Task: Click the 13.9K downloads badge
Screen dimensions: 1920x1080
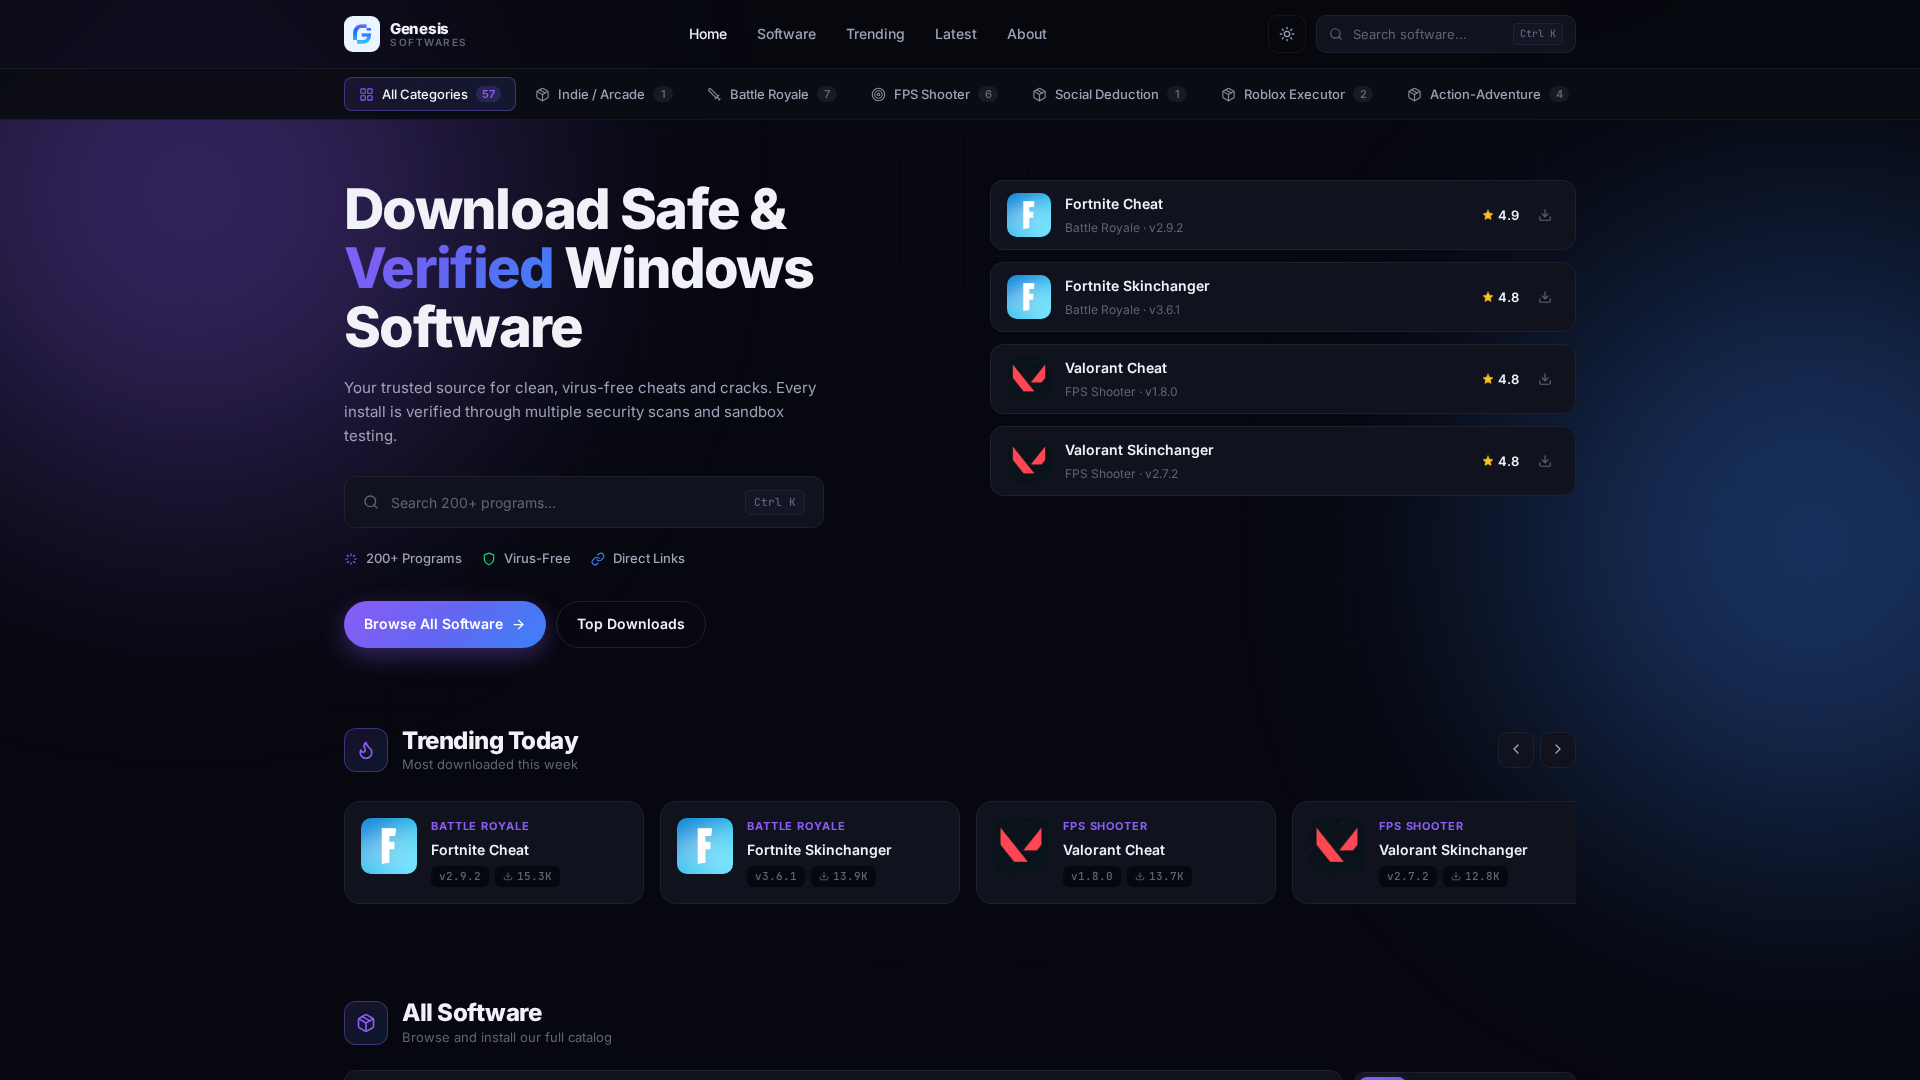Action: point(843,876)
